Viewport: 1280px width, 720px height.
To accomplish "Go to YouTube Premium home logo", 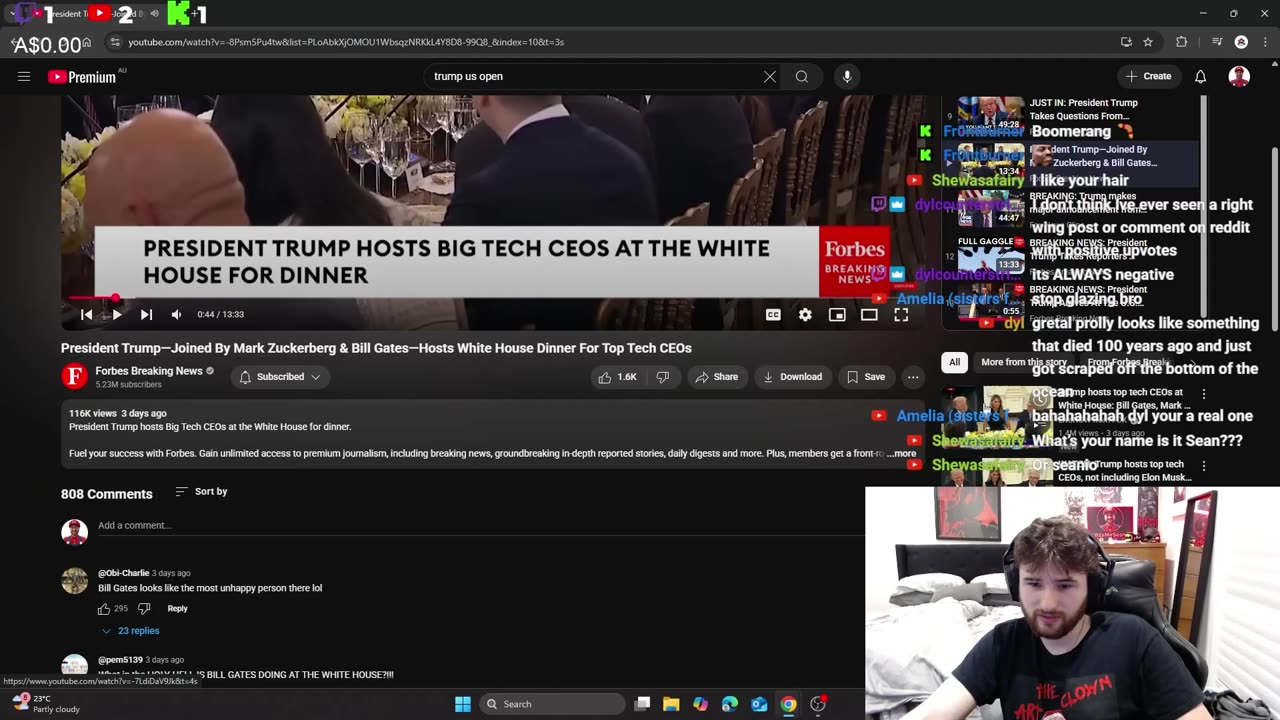I will [x=82, y=77].
